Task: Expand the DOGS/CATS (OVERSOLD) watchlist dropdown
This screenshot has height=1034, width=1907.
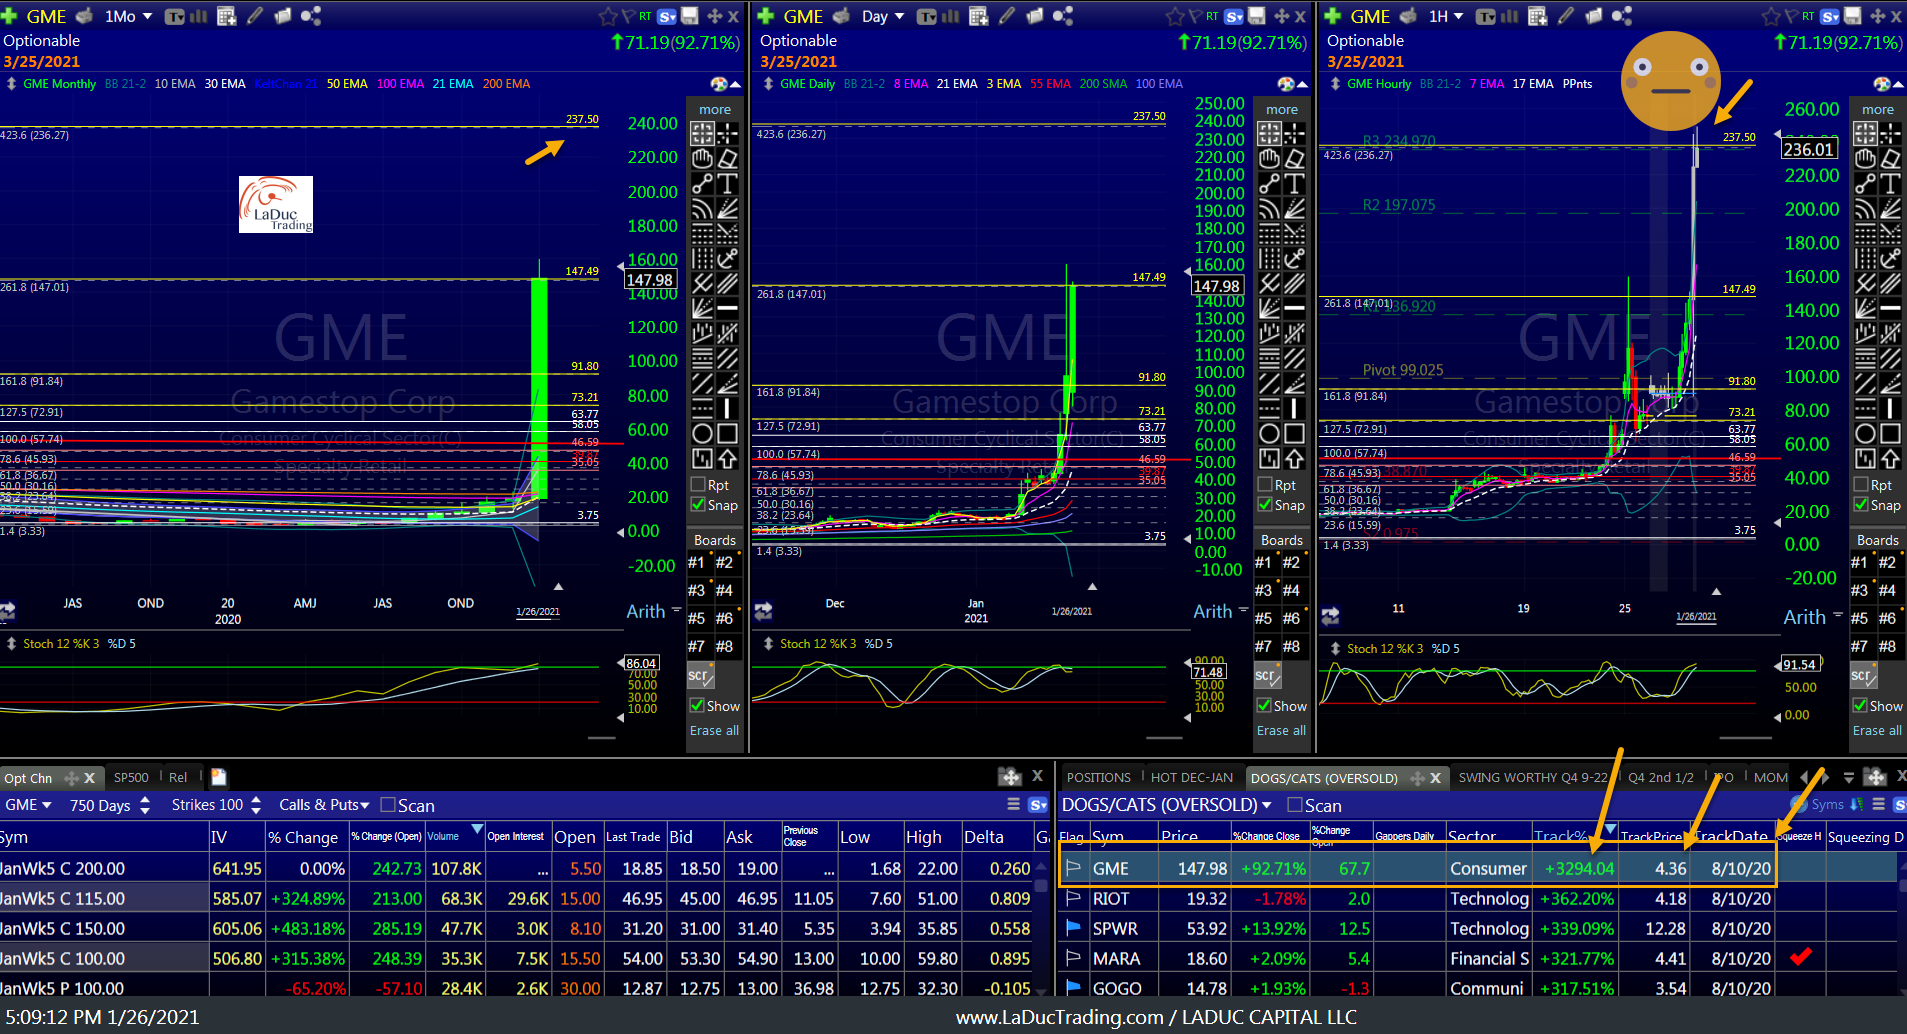Action: point(1166,805)
